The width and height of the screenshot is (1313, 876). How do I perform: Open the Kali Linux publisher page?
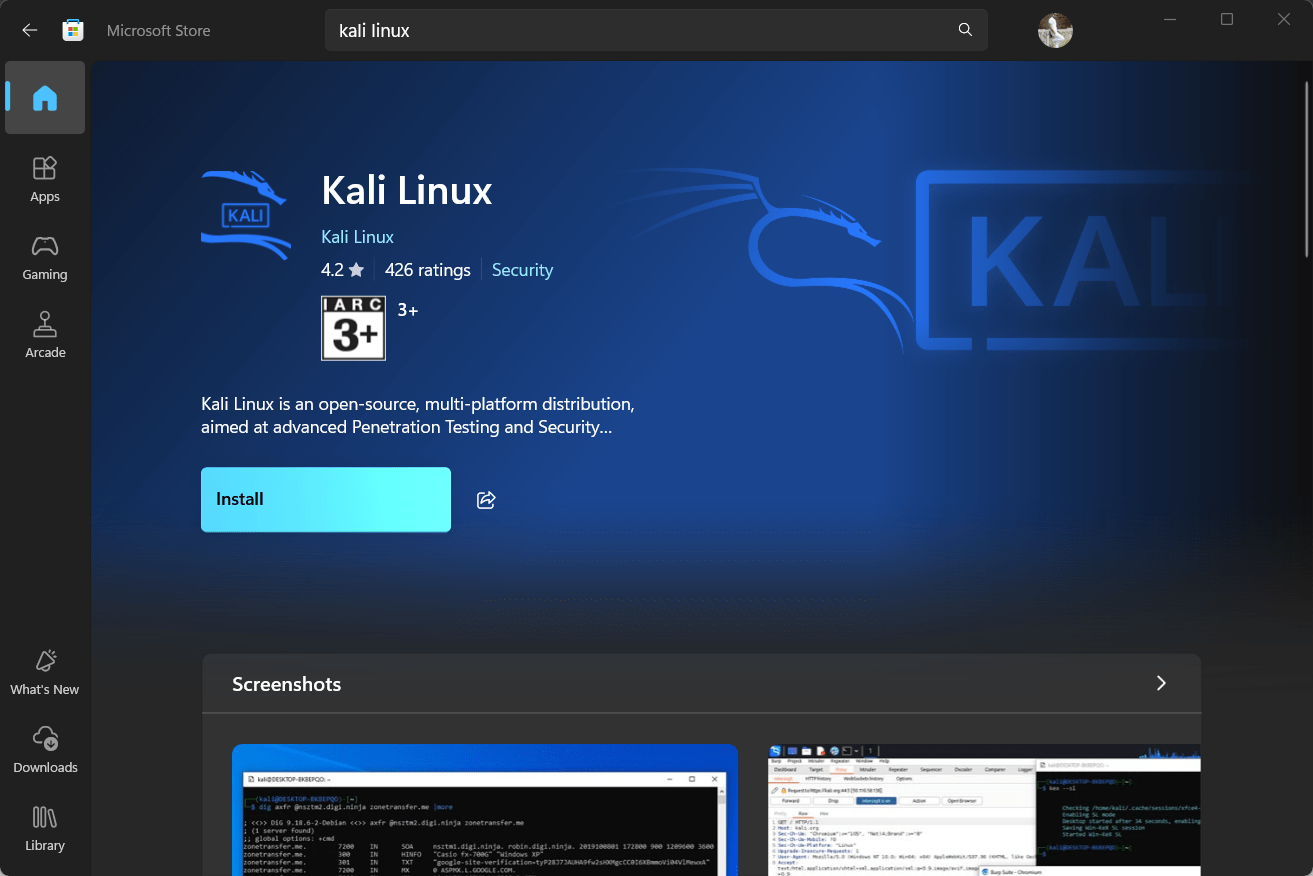[x=357, y=236]
